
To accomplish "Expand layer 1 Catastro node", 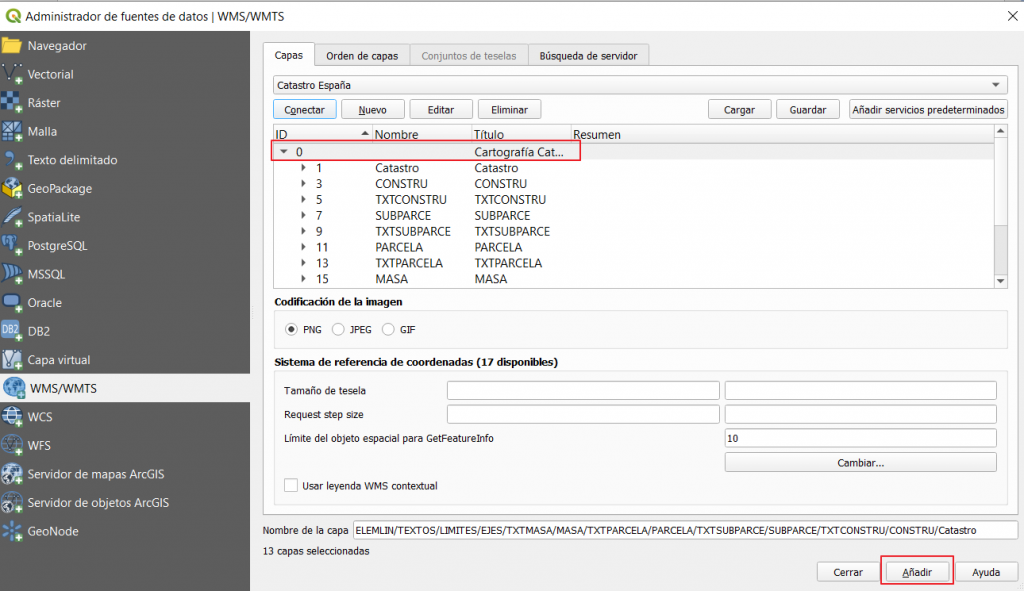I will coord(304,168).
